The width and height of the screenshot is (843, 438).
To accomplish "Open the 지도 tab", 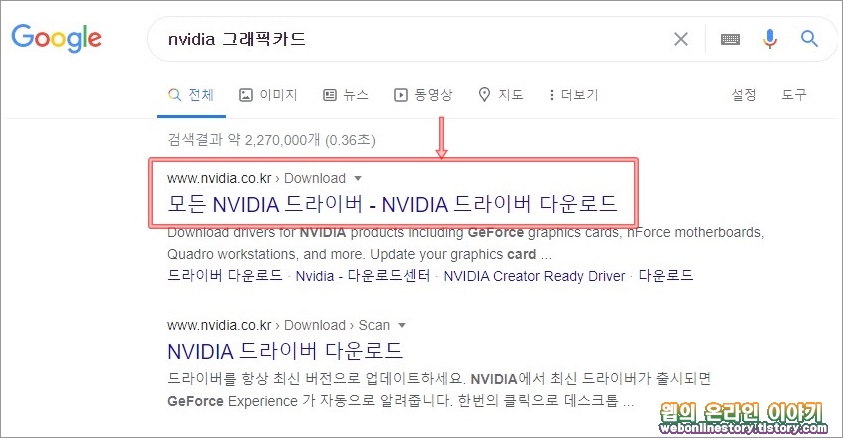I will [x=501, y=95].
